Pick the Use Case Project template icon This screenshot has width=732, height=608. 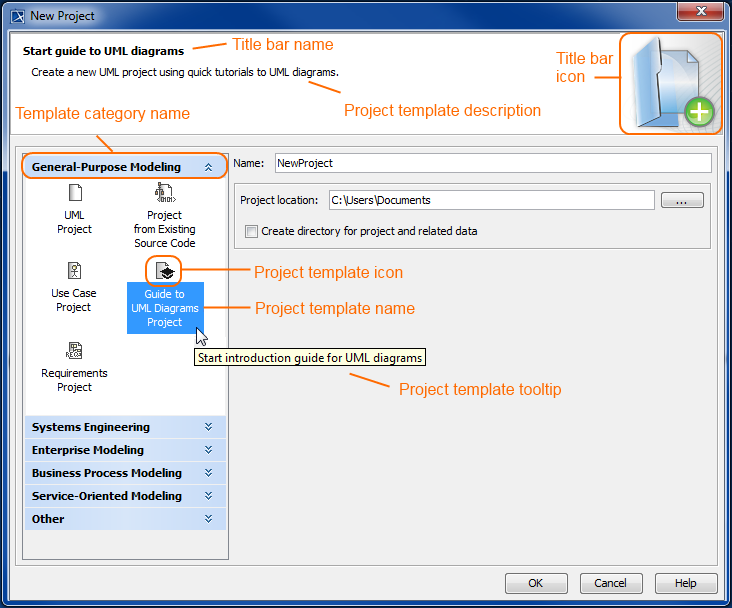(74, 270)
